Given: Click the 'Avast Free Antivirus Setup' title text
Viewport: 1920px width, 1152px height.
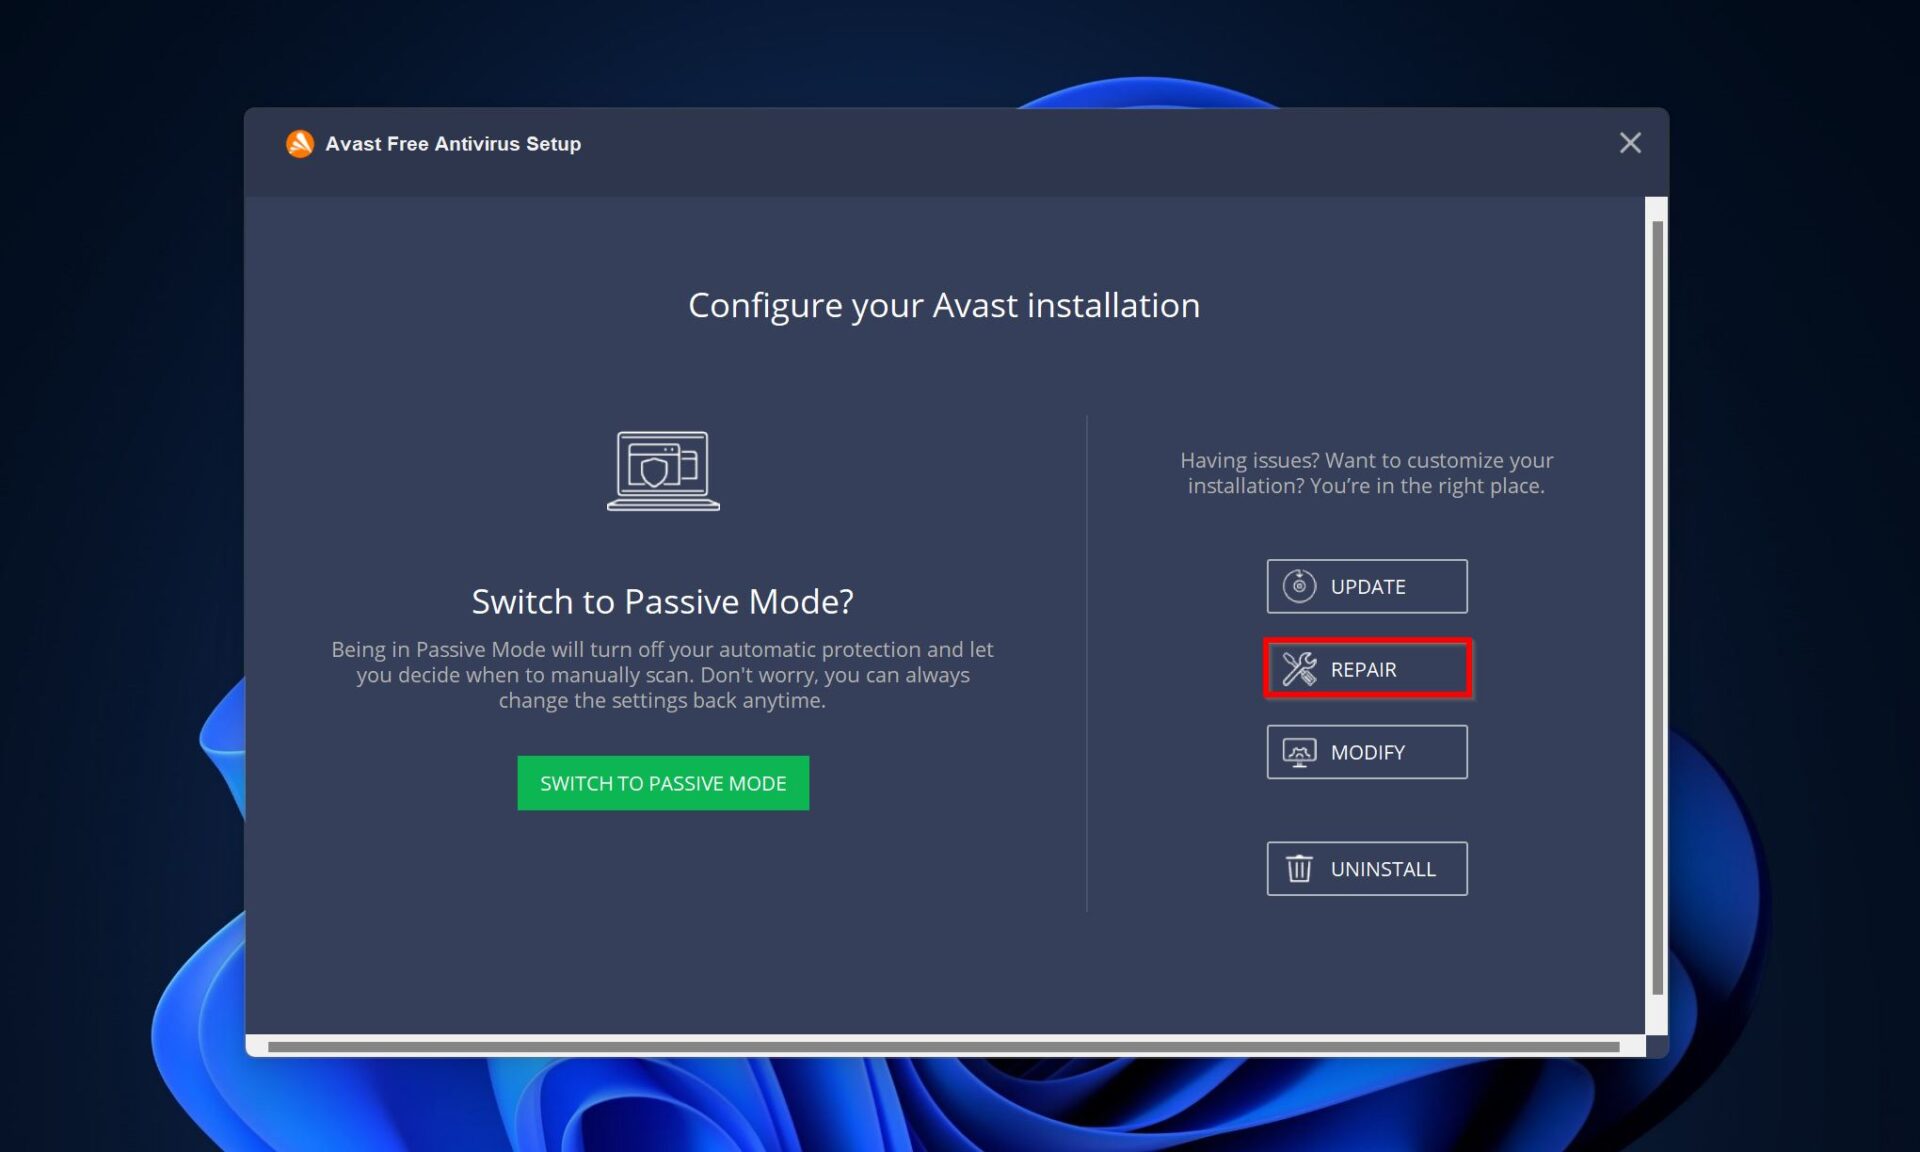Looking at the screenshot, I should pyautogui.click(x=453, y=144).
